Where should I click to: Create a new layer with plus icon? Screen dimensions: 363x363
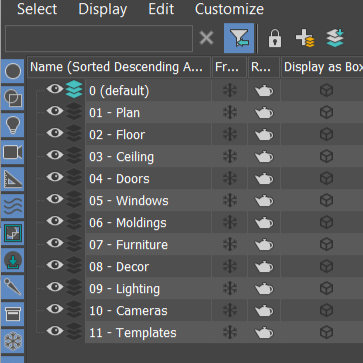point(305,38)
